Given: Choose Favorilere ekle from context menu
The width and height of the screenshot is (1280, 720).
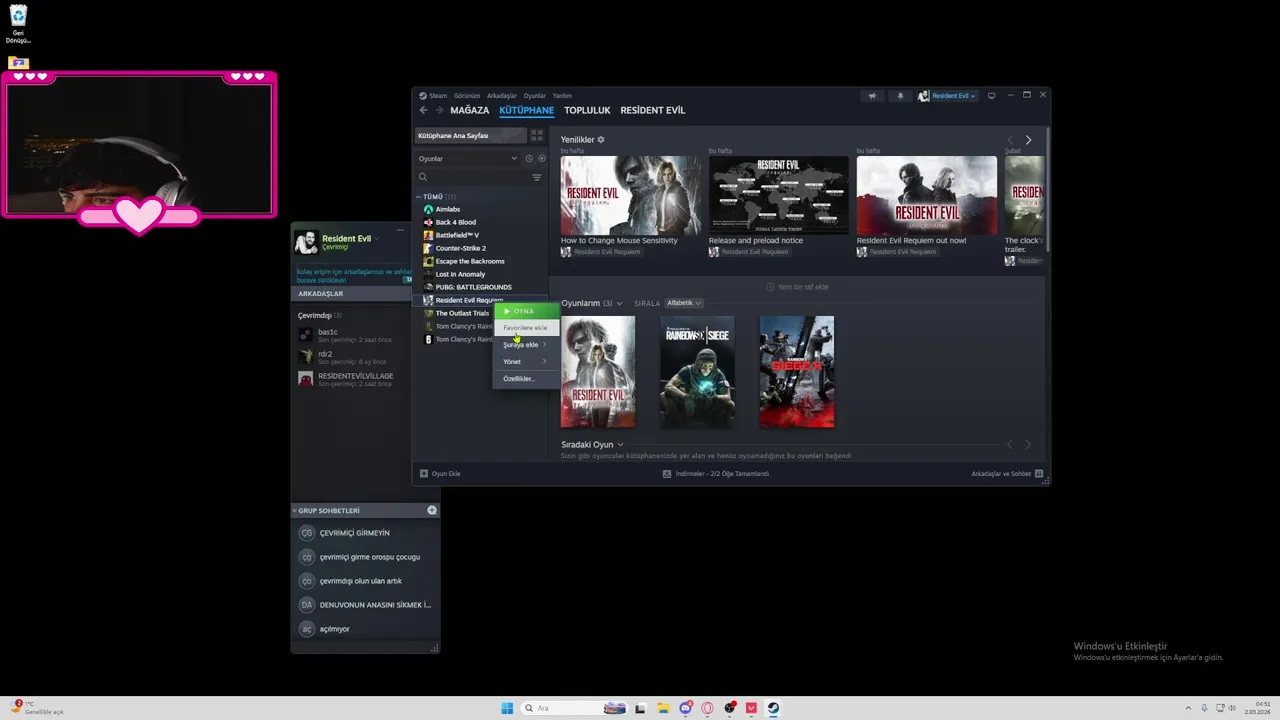Looking at the screenshot, I should point(526,328).
